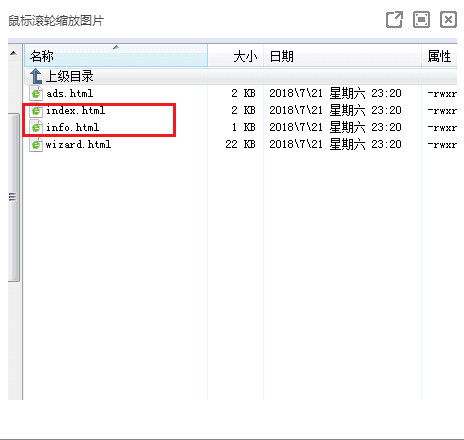Select the index.html file name

click(x=76, y=111)
